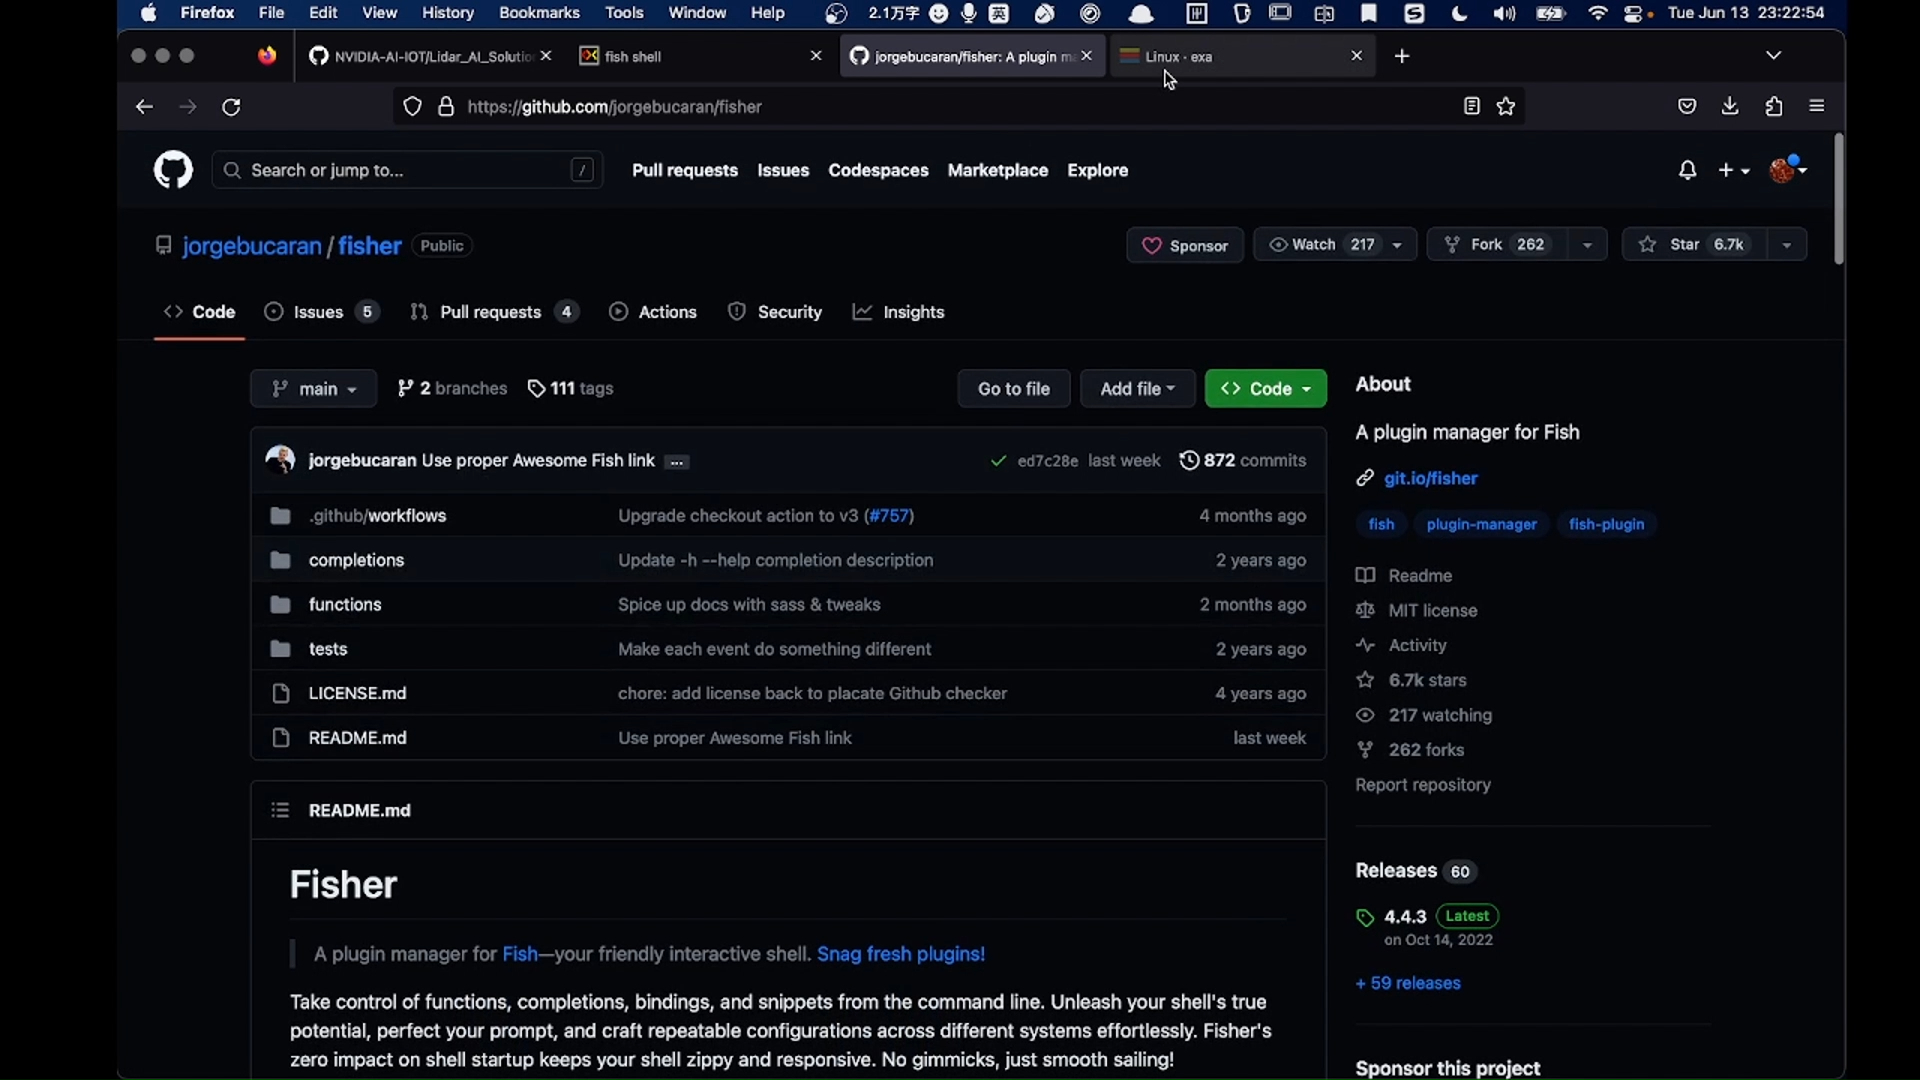Open the .github/workflows folder
Screen dimensions: 1920x1080
tap(377, 516)
